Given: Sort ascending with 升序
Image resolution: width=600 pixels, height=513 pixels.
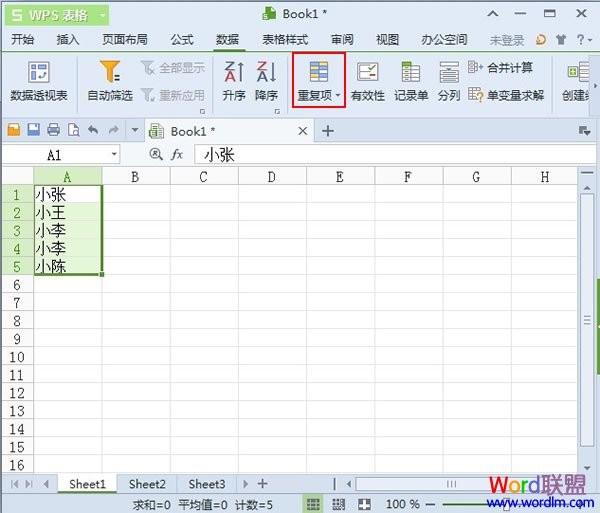Looking at the screenshot, I should coord(234,81).
